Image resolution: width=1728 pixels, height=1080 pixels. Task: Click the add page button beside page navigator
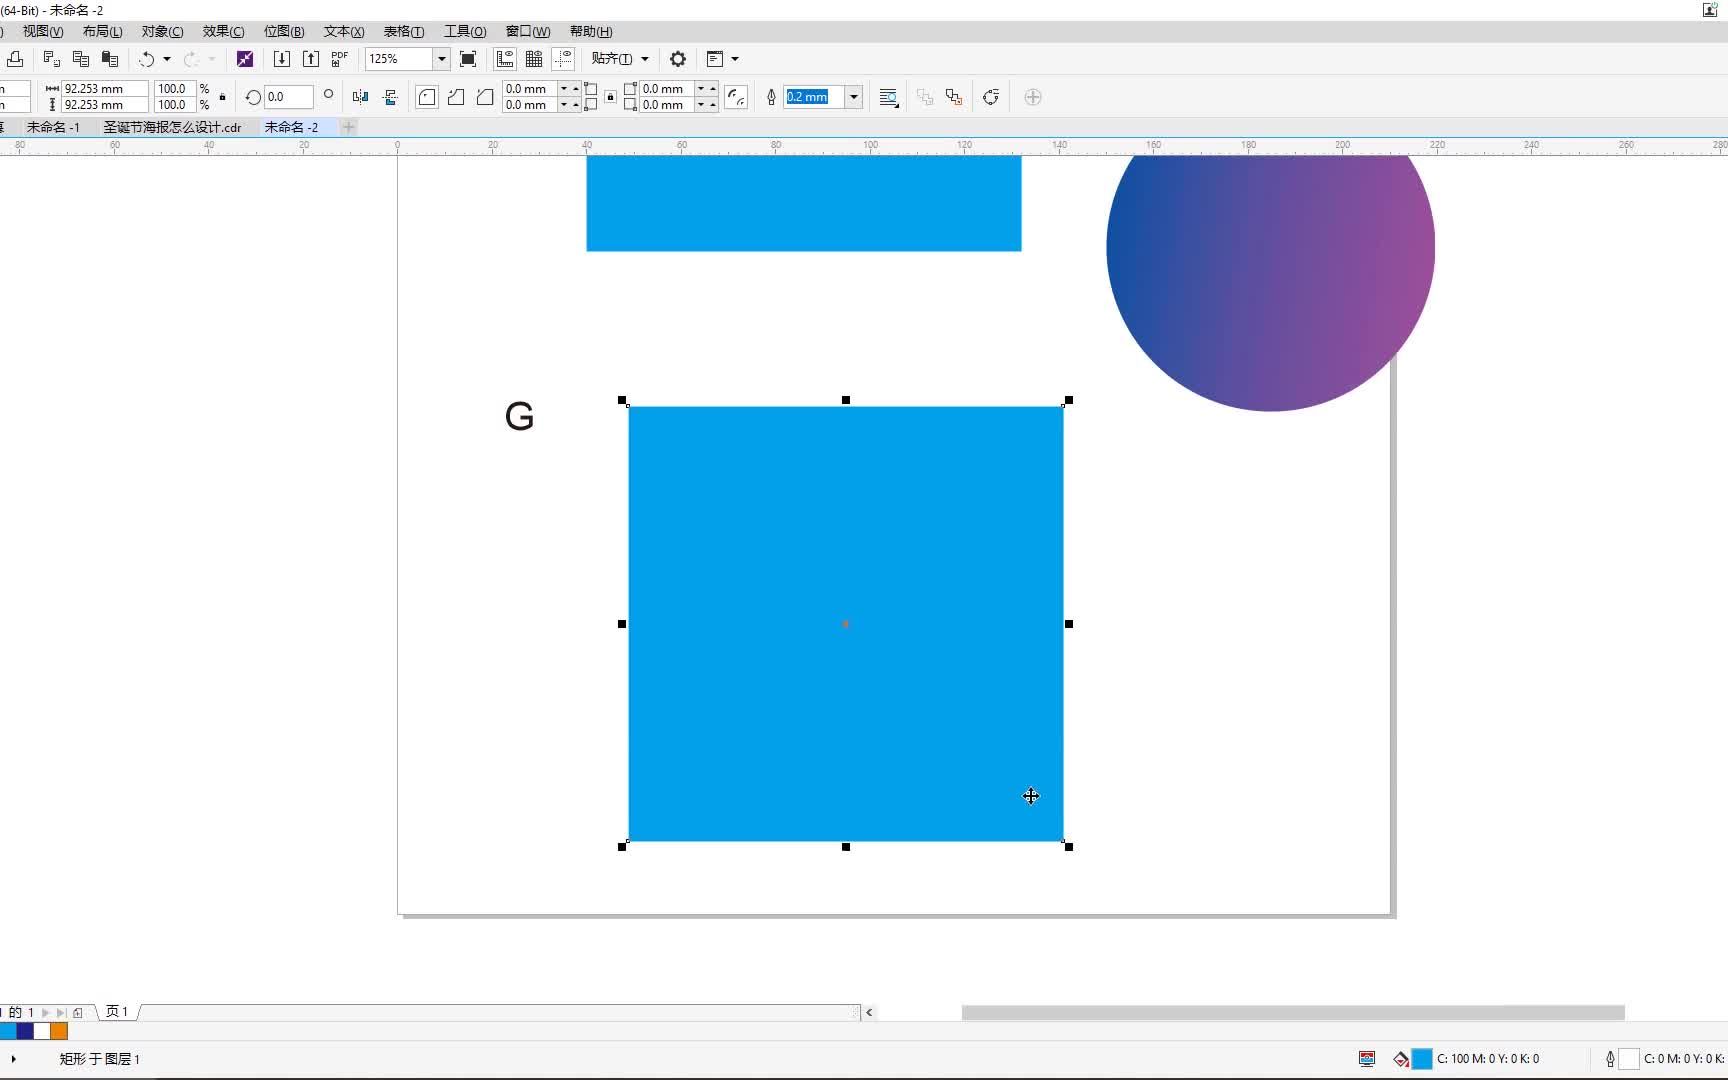pos(78,1012)
